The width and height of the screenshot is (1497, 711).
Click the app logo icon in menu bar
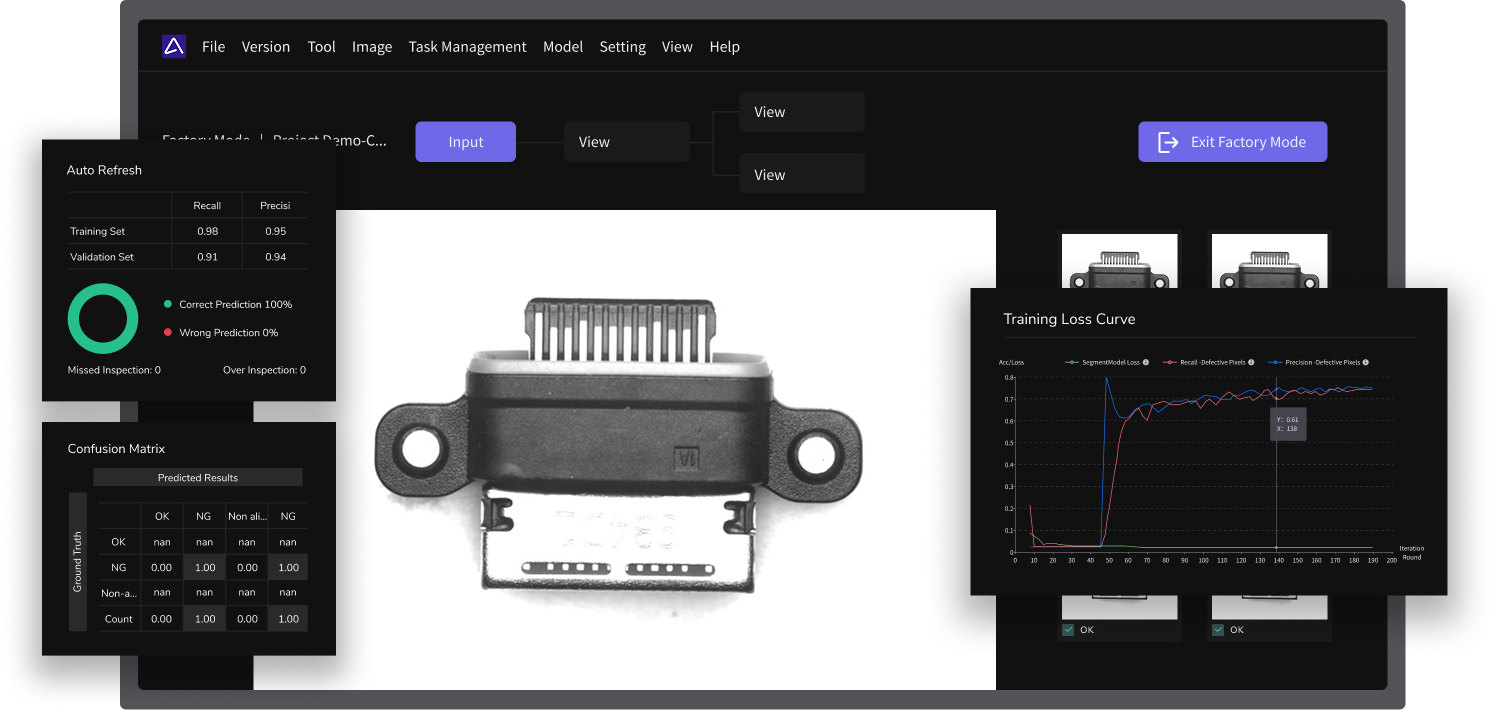coord(174,46)
